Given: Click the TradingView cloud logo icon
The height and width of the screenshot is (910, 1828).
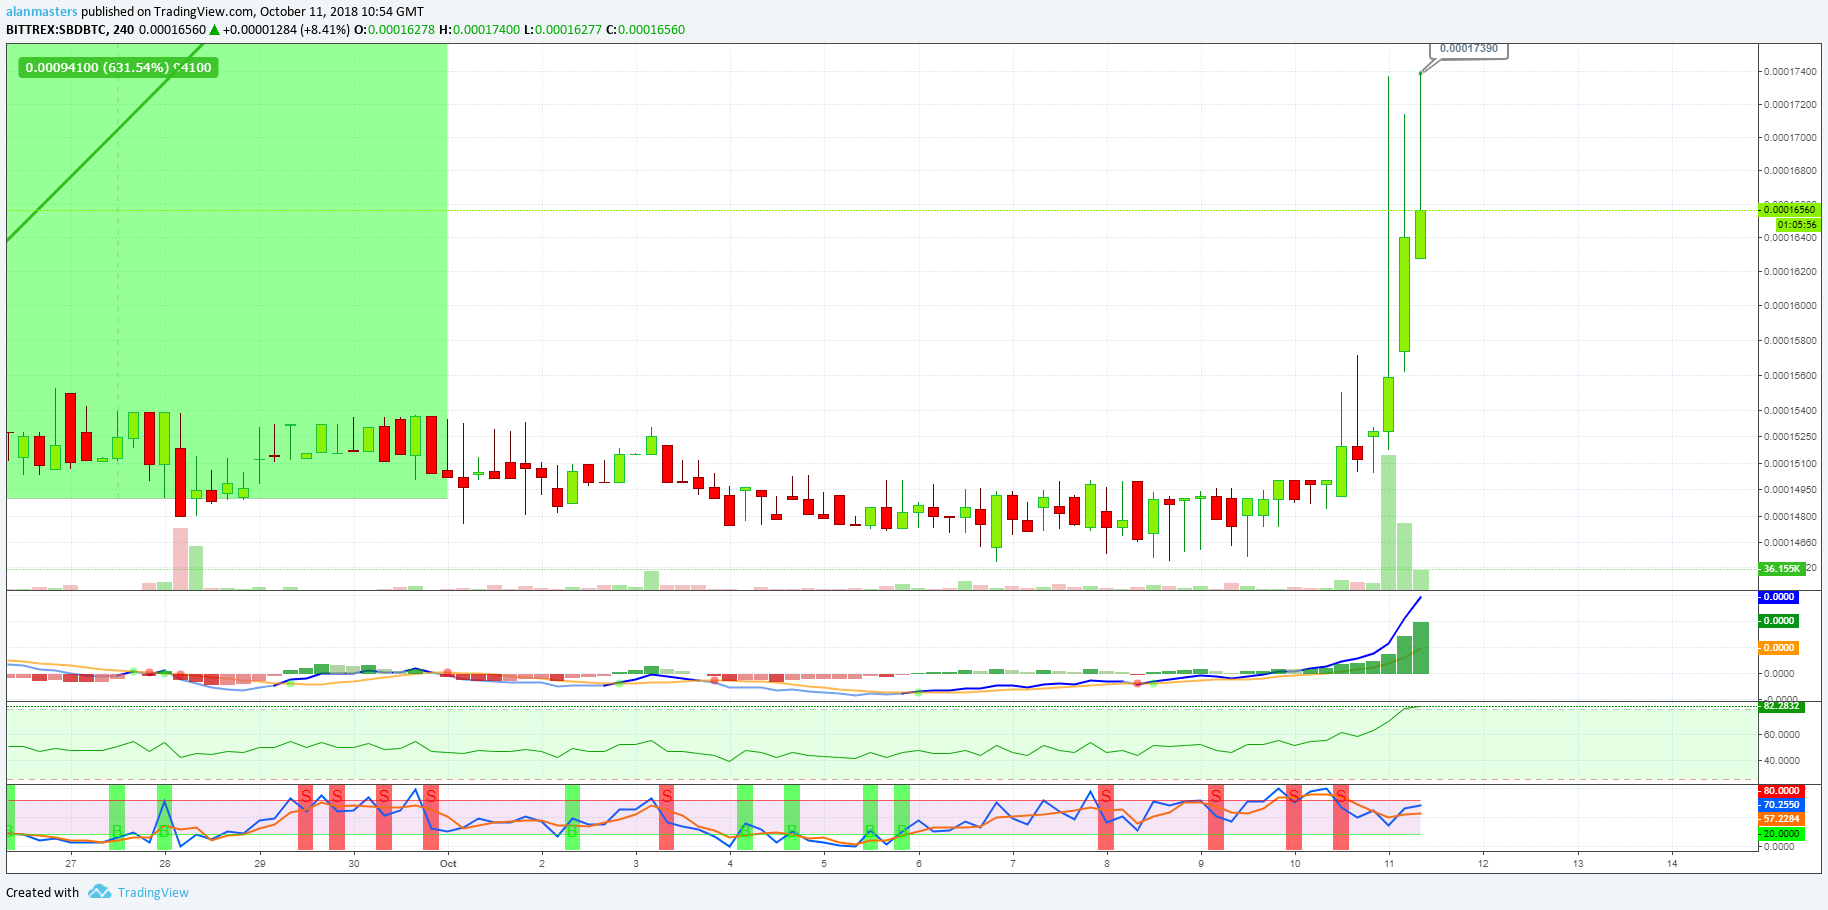Looking at the screenshot, I should click(99, 892).
